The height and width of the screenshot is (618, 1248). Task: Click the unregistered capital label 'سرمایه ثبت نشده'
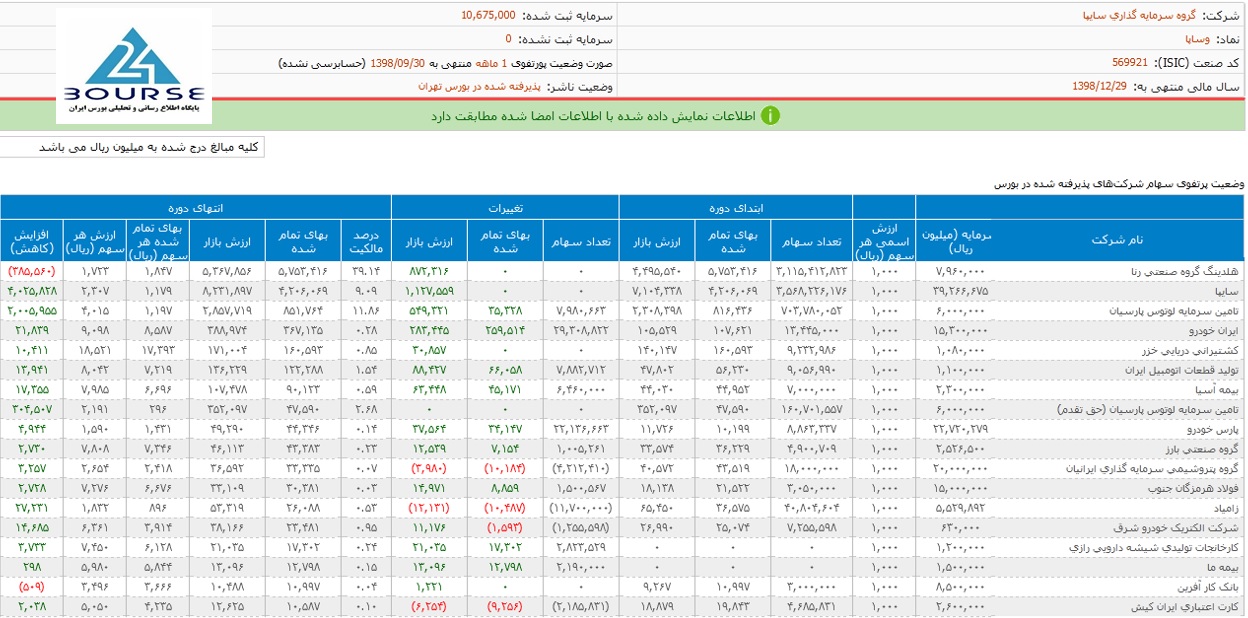point(567,39)
